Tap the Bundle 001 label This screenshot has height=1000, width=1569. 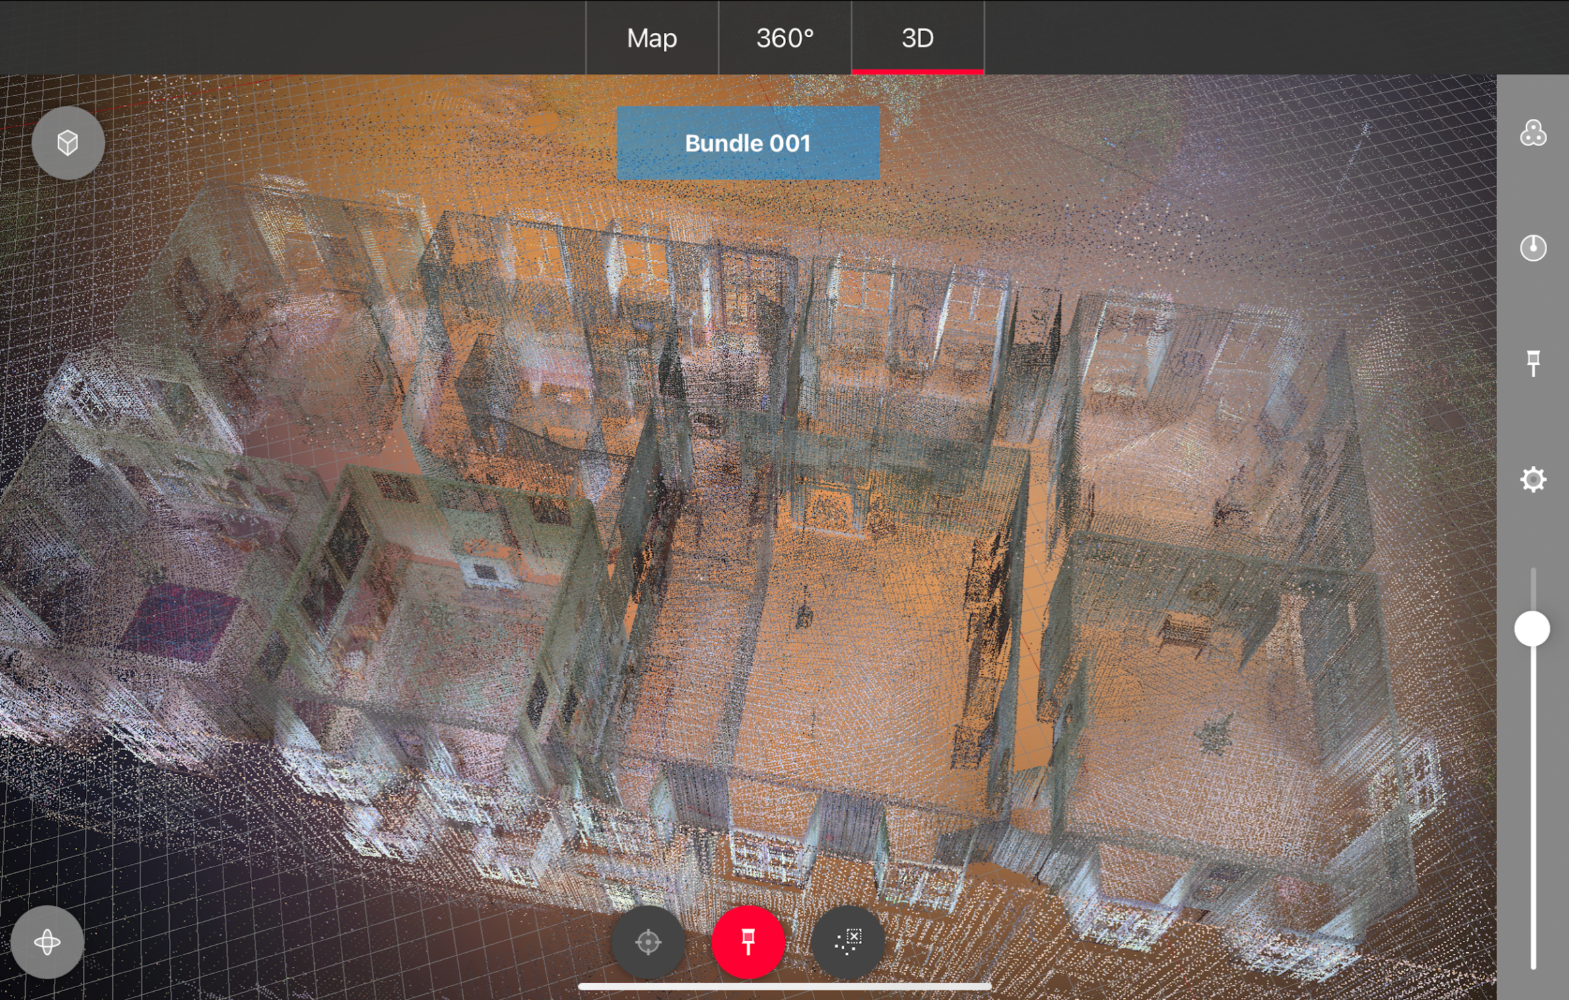[x=748, y=143]
